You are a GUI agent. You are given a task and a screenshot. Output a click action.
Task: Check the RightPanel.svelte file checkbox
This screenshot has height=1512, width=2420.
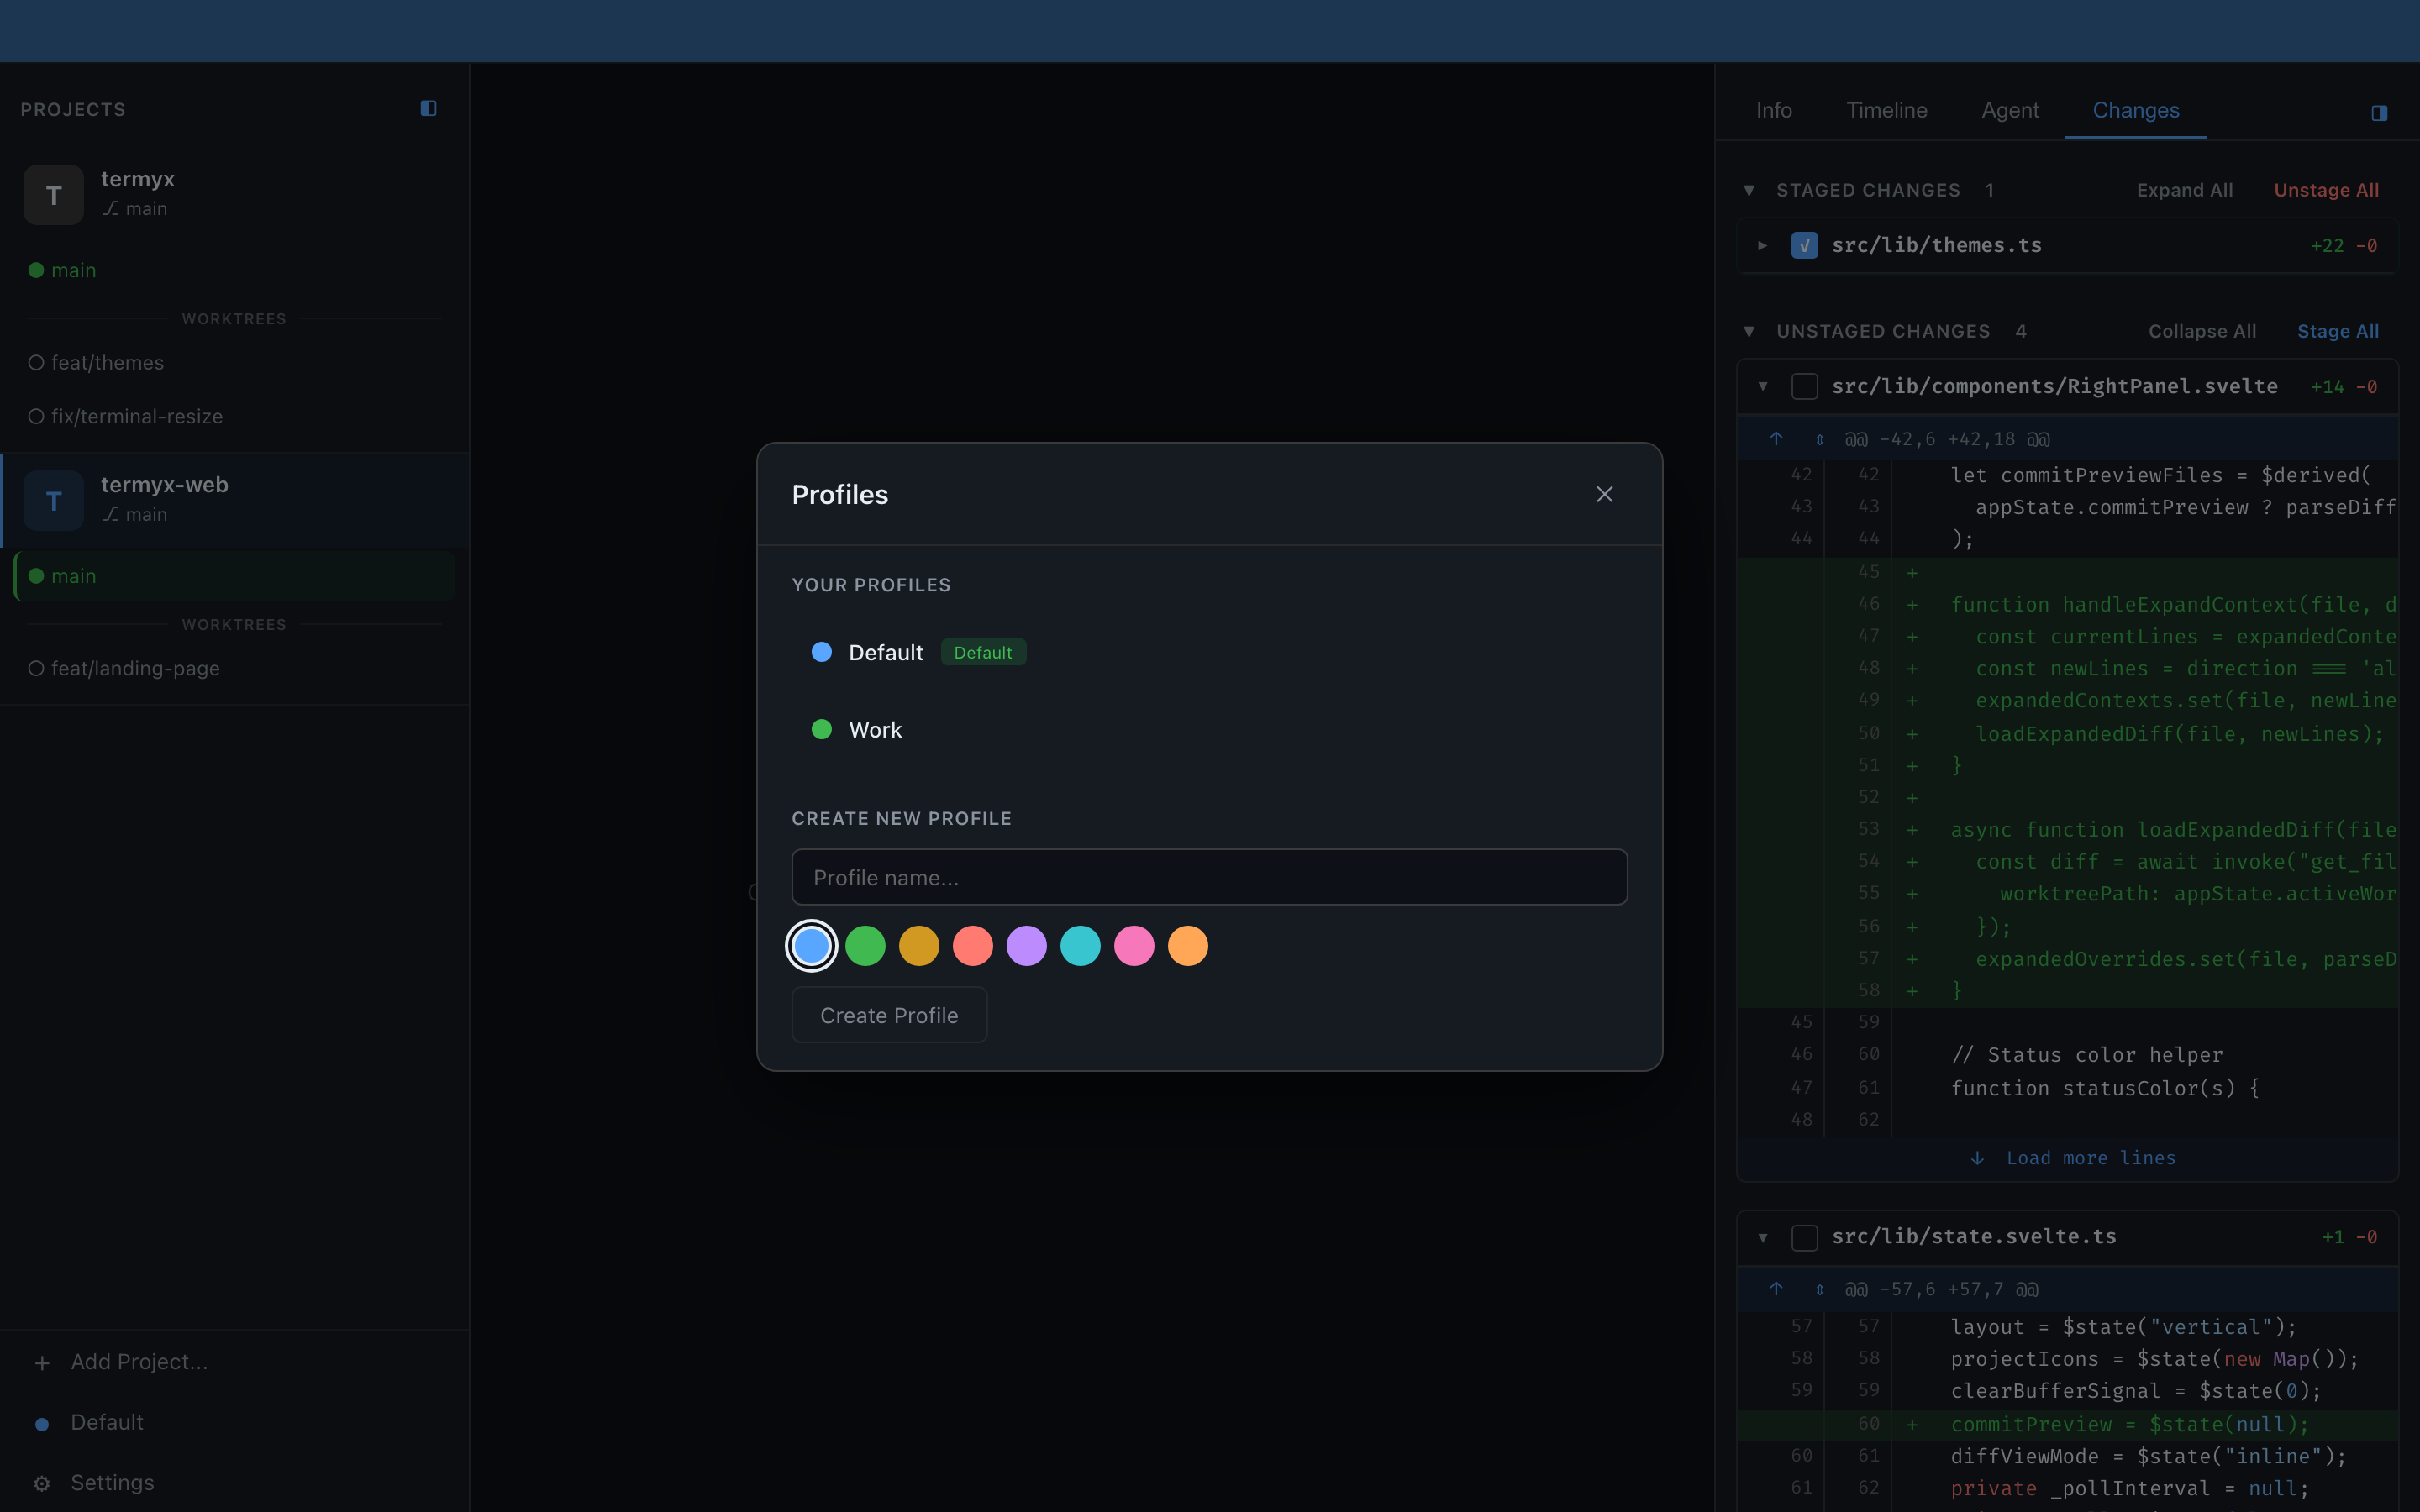click(x=1804, y=386)
